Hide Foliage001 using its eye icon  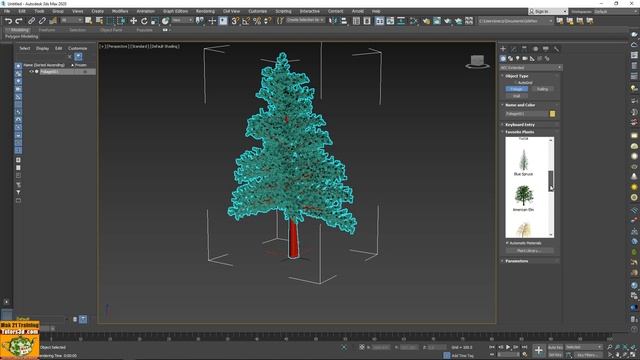tap(31, 72)
